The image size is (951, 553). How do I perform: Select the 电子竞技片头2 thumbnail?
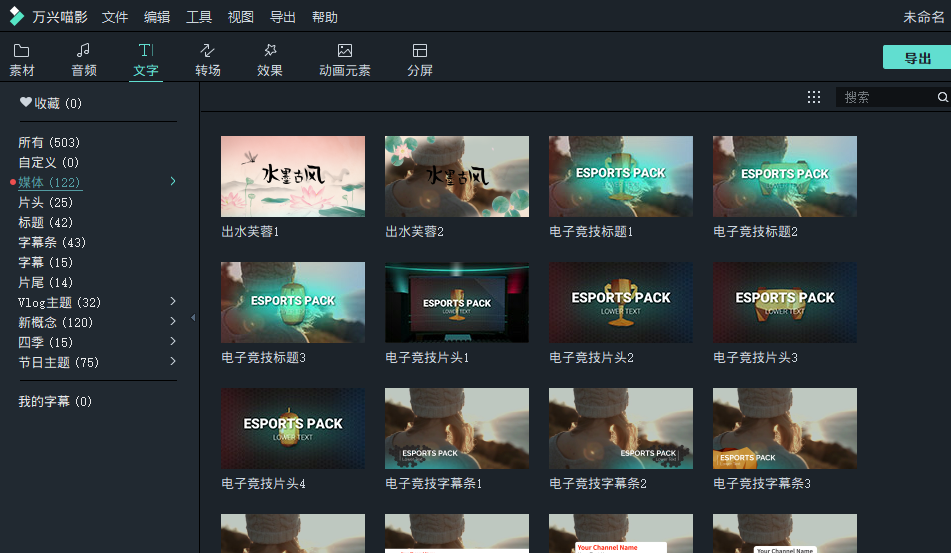[621, 303]
